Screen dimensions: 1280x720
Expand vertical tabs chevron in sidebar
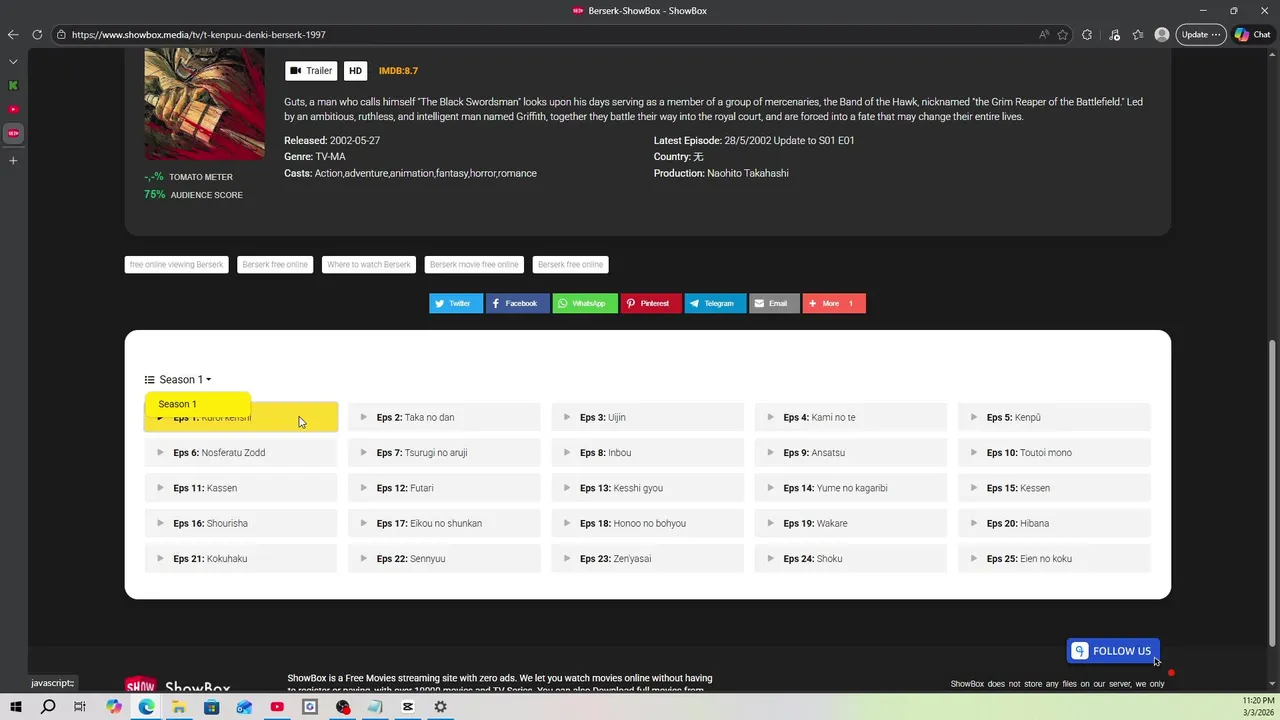coord(13,62)
